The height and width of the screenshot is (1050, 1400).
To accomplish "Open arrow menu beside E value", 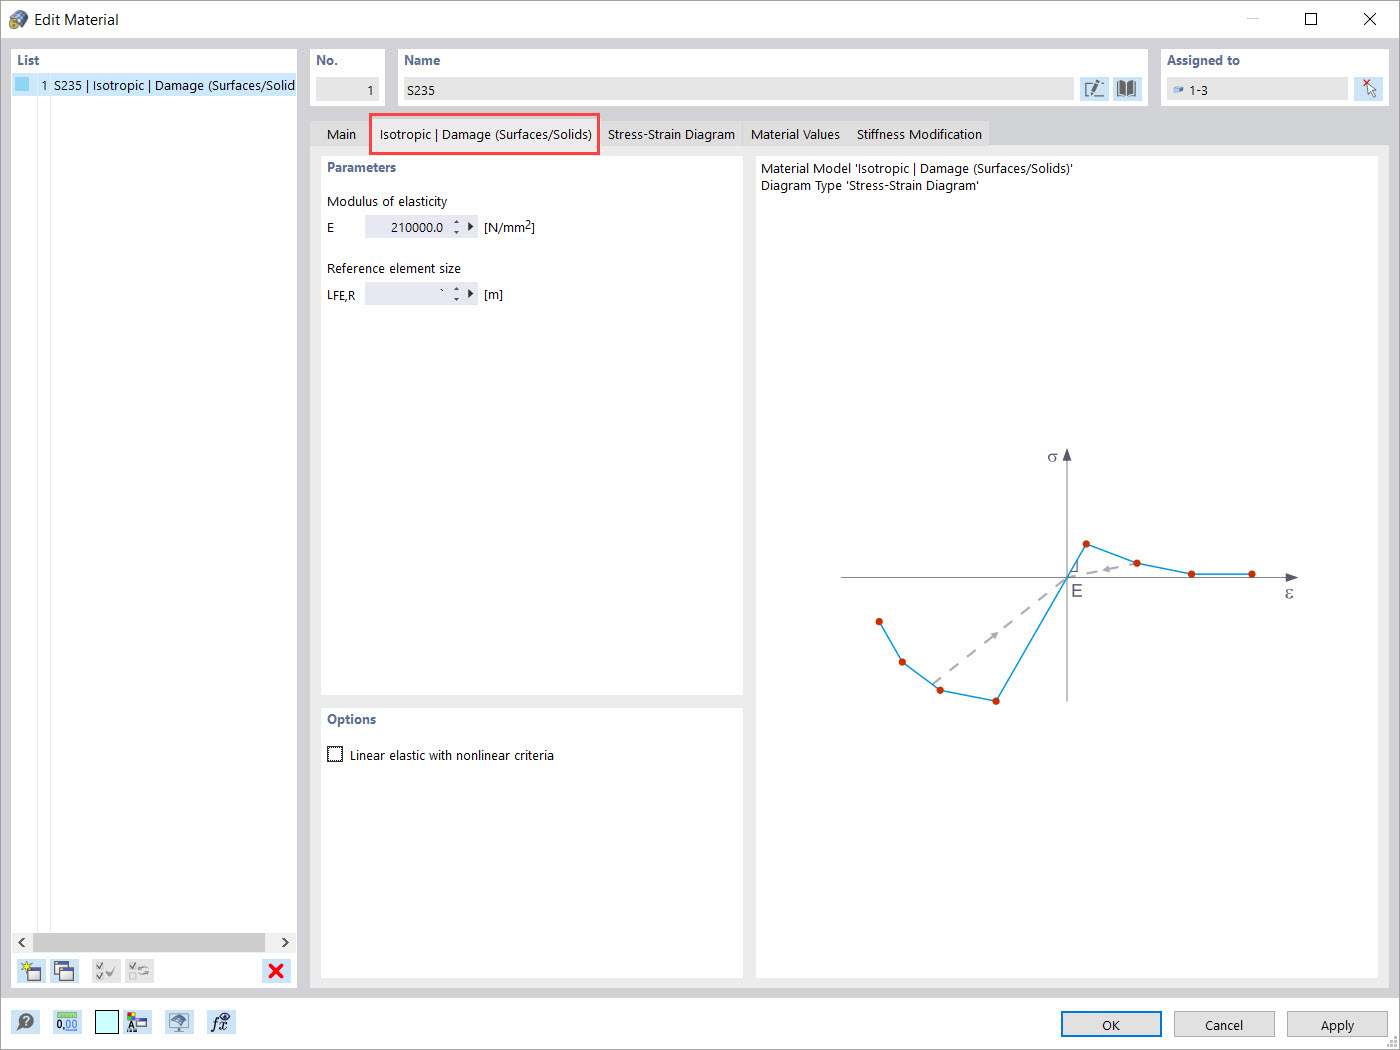I will point(471,227).
